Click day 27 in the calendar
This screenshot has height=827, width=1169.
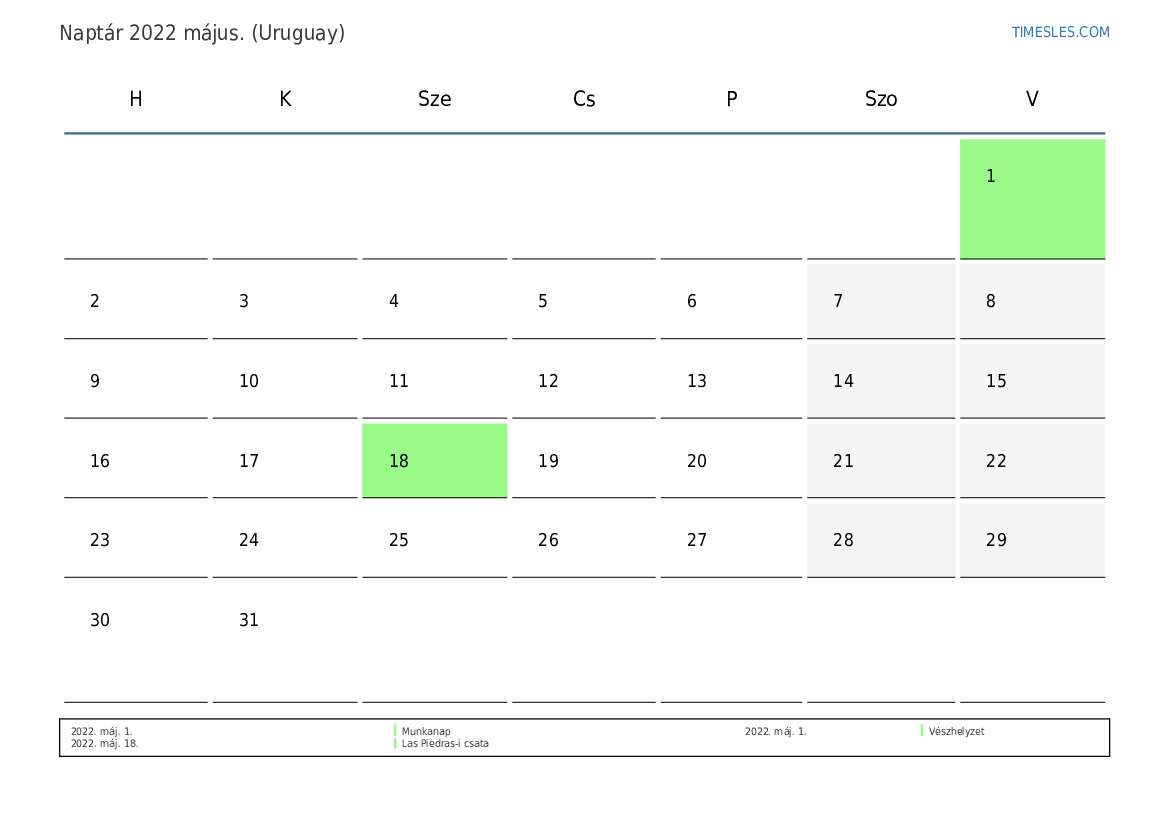tap(731, 540)
